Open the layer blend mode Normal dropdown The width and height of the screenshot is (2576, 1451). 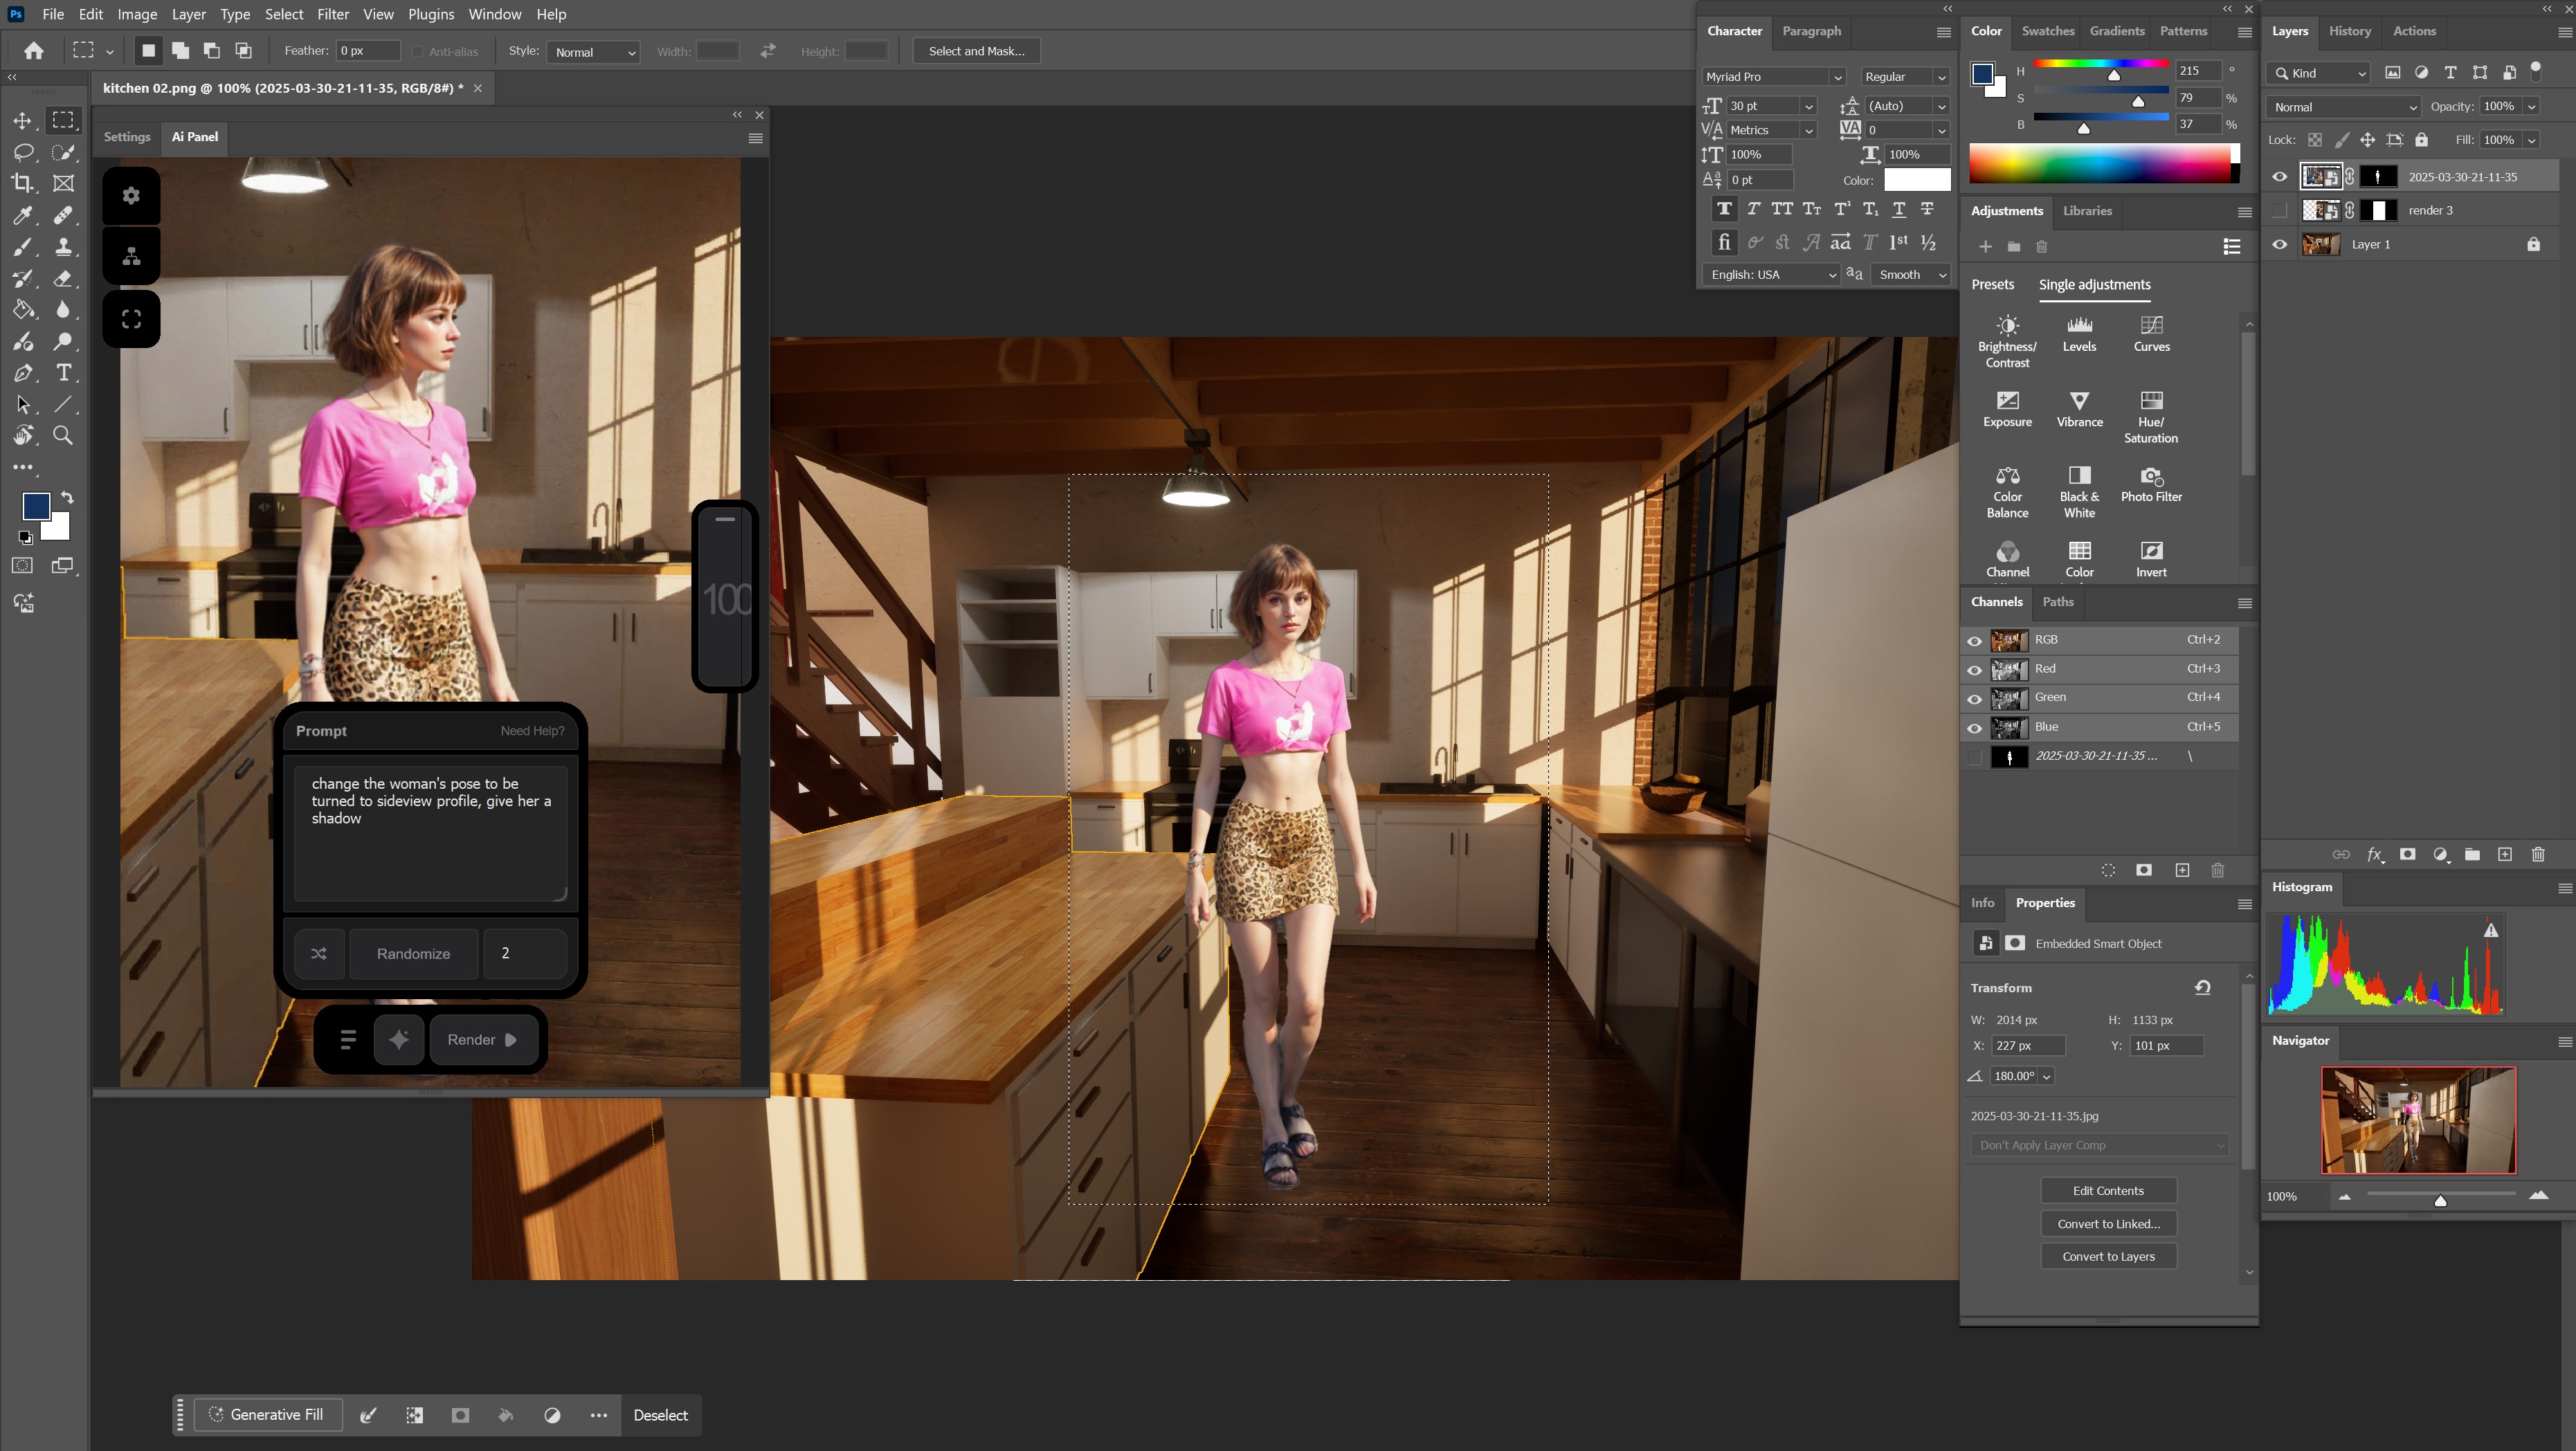point(2344,107)
